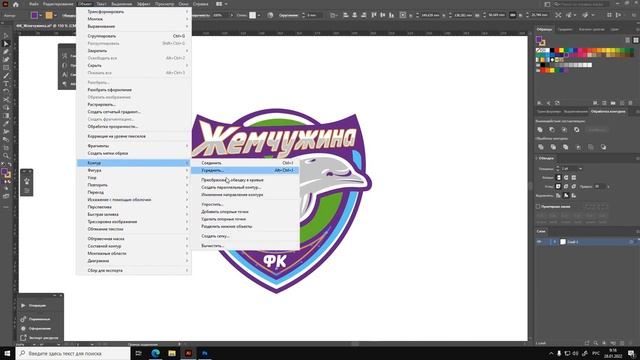
Task: Open Microsoft Edge from the taskbar
Action: pos(156,353)
